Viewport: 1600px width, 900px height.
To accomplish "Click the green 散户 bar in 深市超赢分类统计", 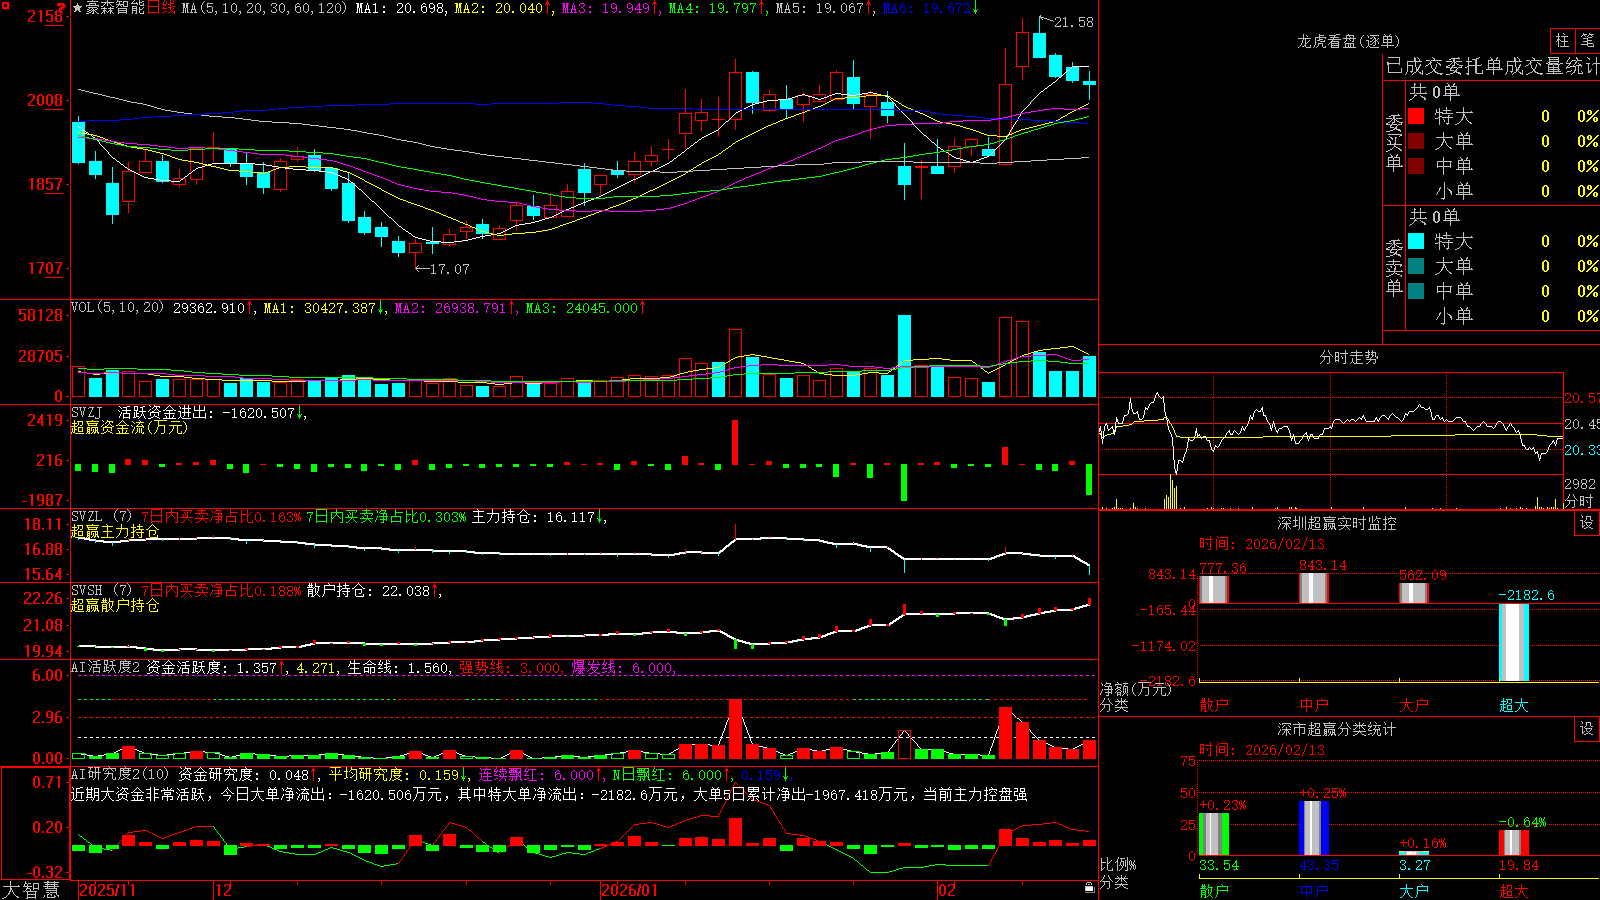I will (x=1214, y=834).
